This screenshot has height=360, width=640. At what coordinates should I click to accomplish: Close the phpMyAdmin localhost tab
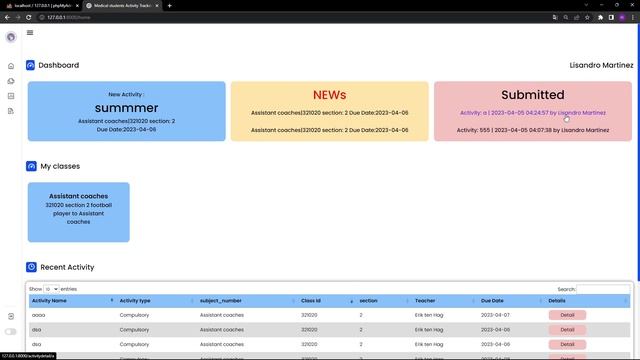[77, 6]
